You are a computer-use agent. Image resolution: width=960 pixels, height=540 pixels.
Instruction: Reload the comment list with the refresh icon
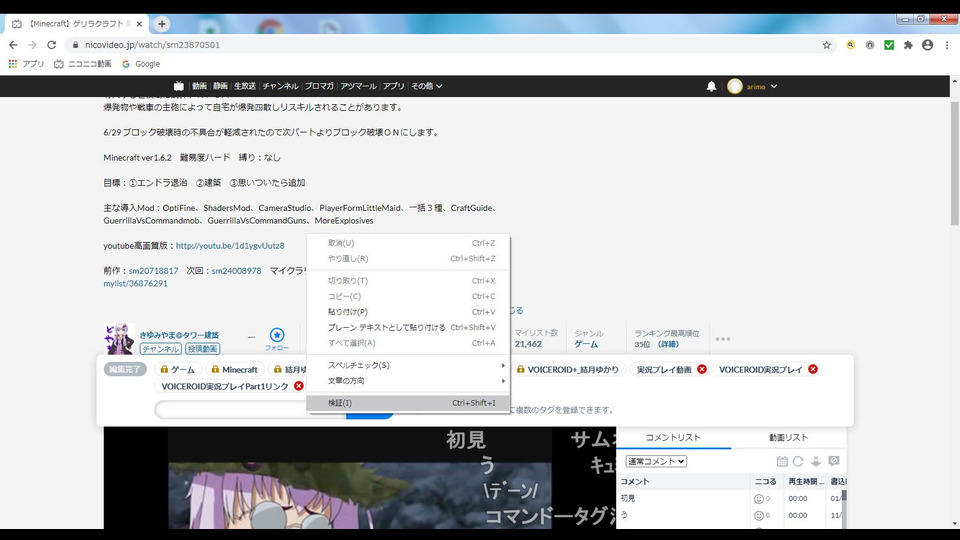coord(798,461)
